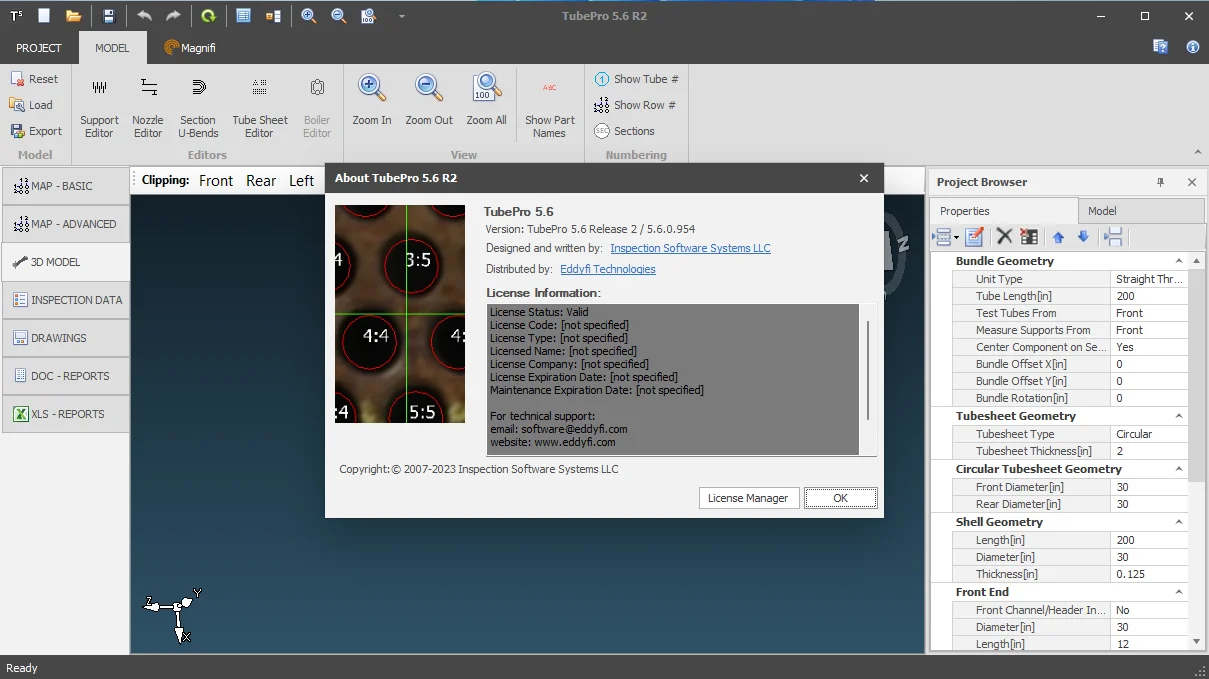Click the quick-access zoom 100 icon
1209x679 pixels.
point(368,16)
